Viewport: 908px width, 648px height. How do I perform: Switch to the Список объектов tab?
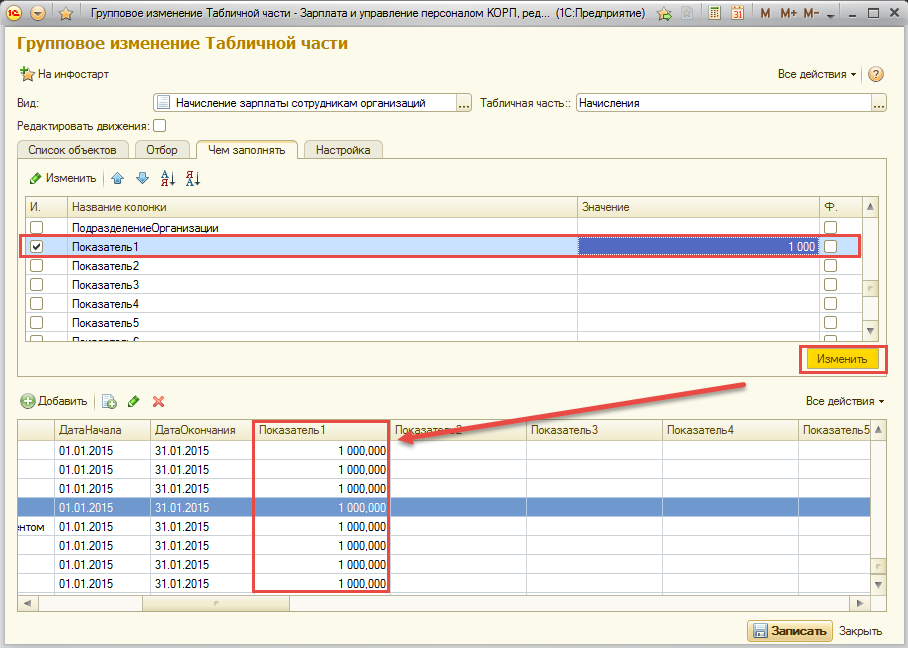72,150
